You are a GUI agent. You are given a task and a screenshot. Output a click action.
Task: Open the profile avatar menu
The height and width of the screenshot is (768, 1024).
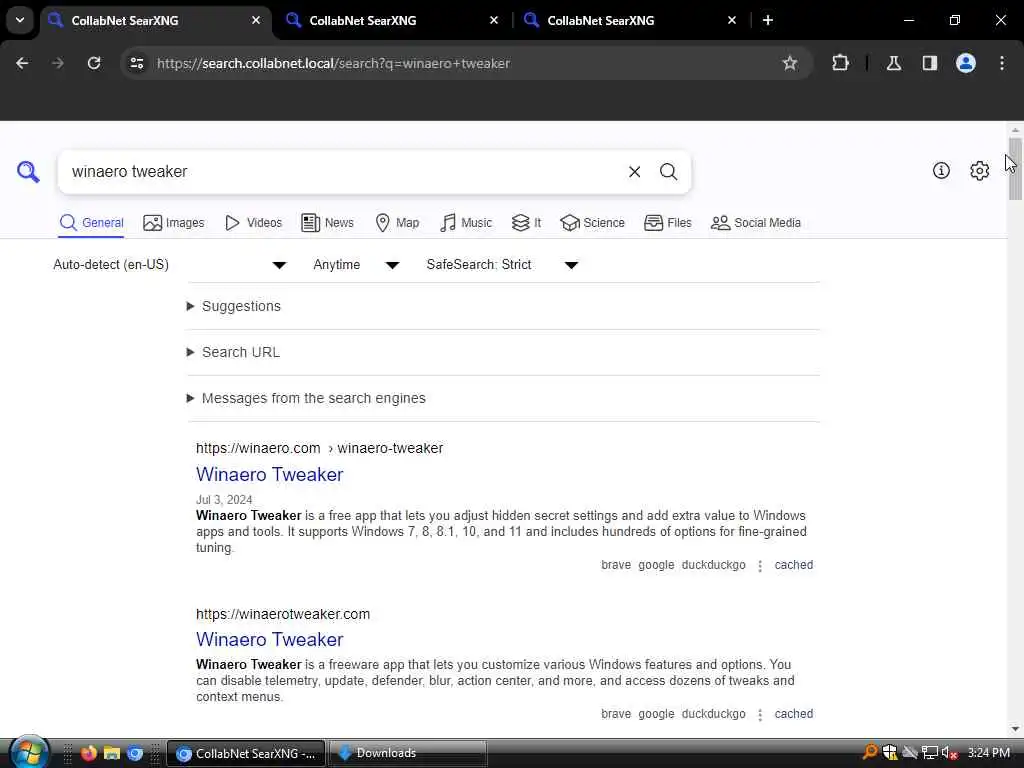click(x=965, y=63)
